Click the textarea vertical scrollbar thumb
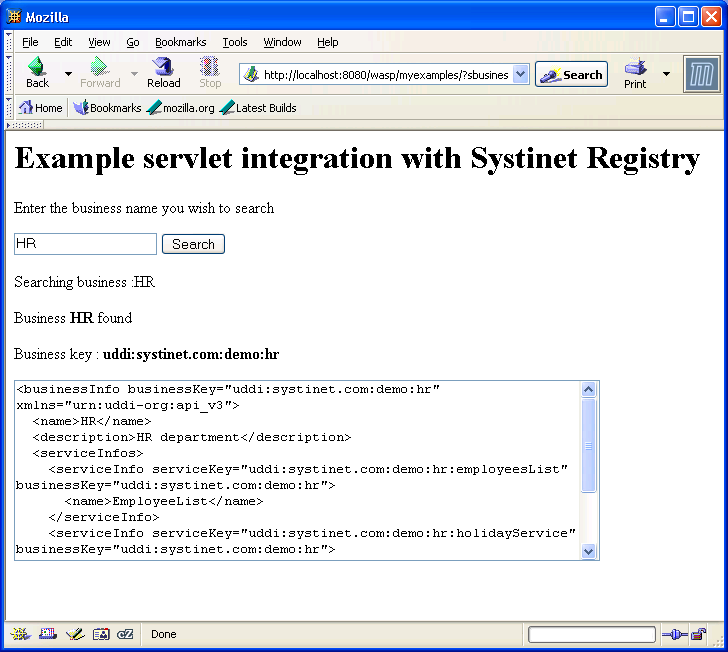This screenshot has width=728, height=652. click(588, 445)
